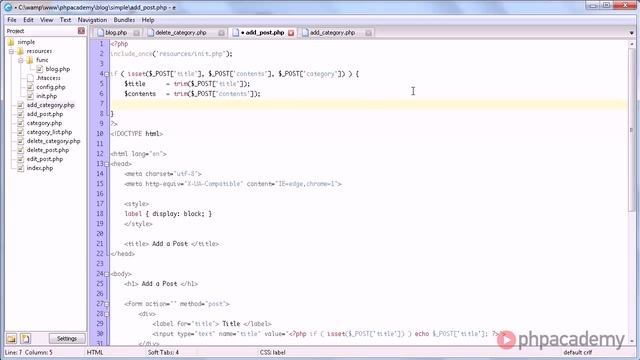
Task: Open the Bundles menu
Action: pos(124,20)
